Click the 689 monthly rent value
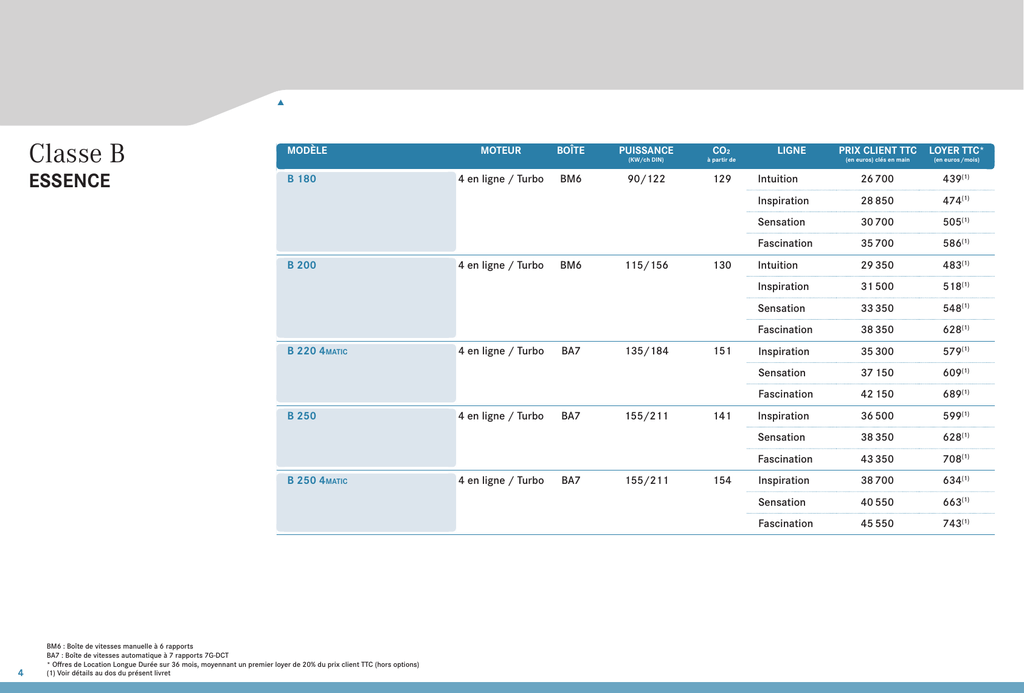This screenshot has height=693, width=1024. tap(955, 395)
